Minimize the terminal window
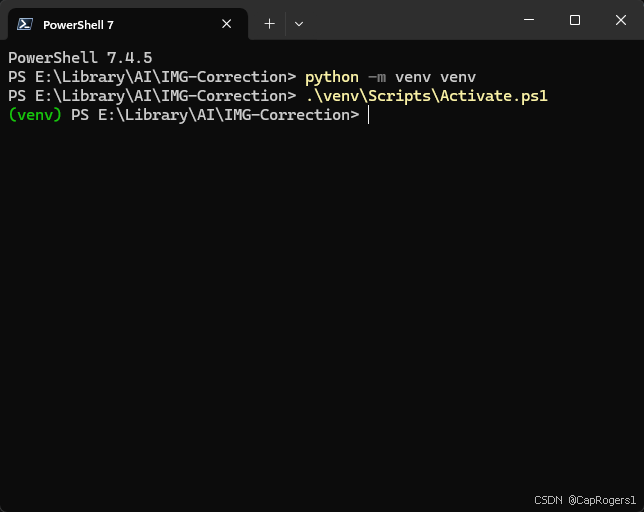The height and width of the screenshot is (512, 644). click(x=529, y=20)
